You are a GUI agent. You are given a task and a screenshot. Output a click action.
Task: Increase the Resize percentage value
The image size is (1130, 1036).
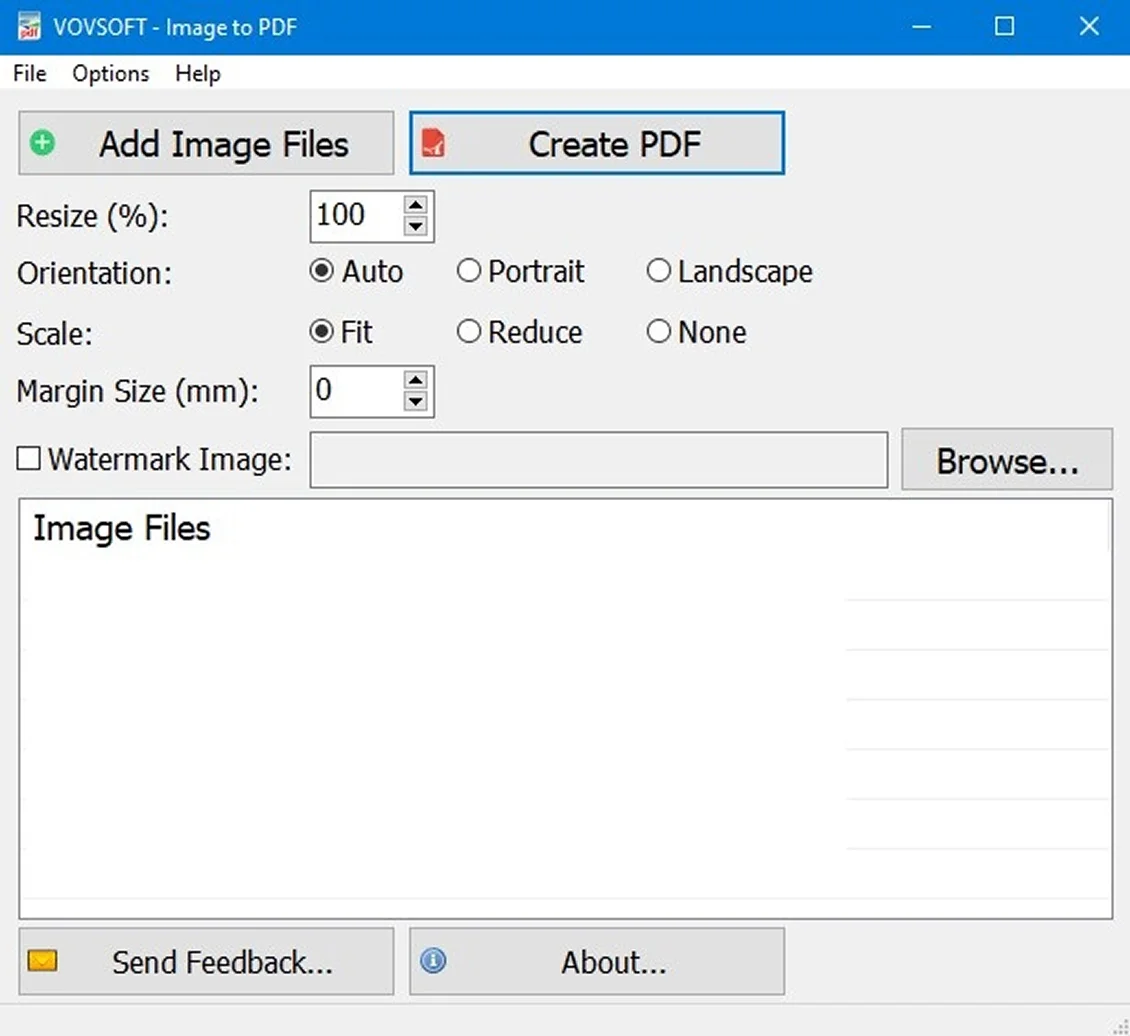click(415, 205)
